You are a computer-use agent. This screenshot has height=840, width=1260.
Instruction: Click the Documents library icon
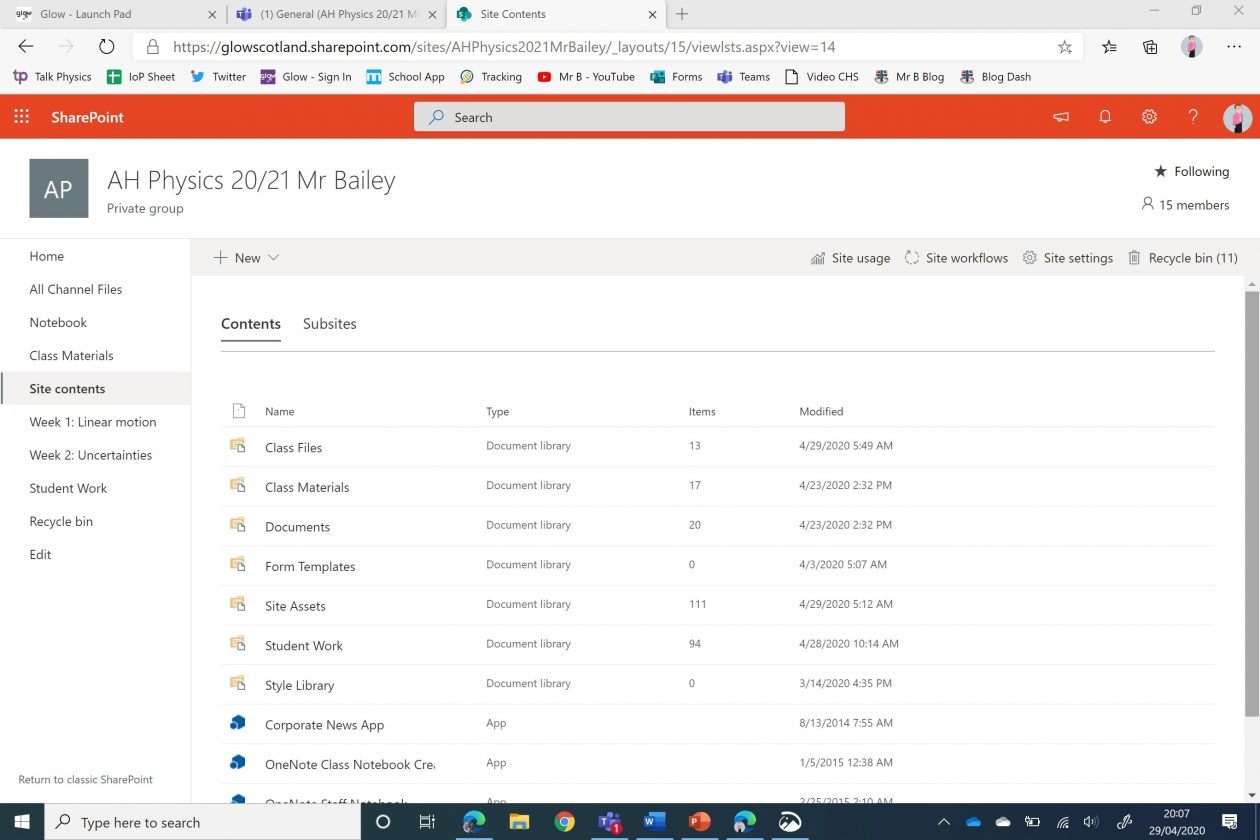click(238, 525)
